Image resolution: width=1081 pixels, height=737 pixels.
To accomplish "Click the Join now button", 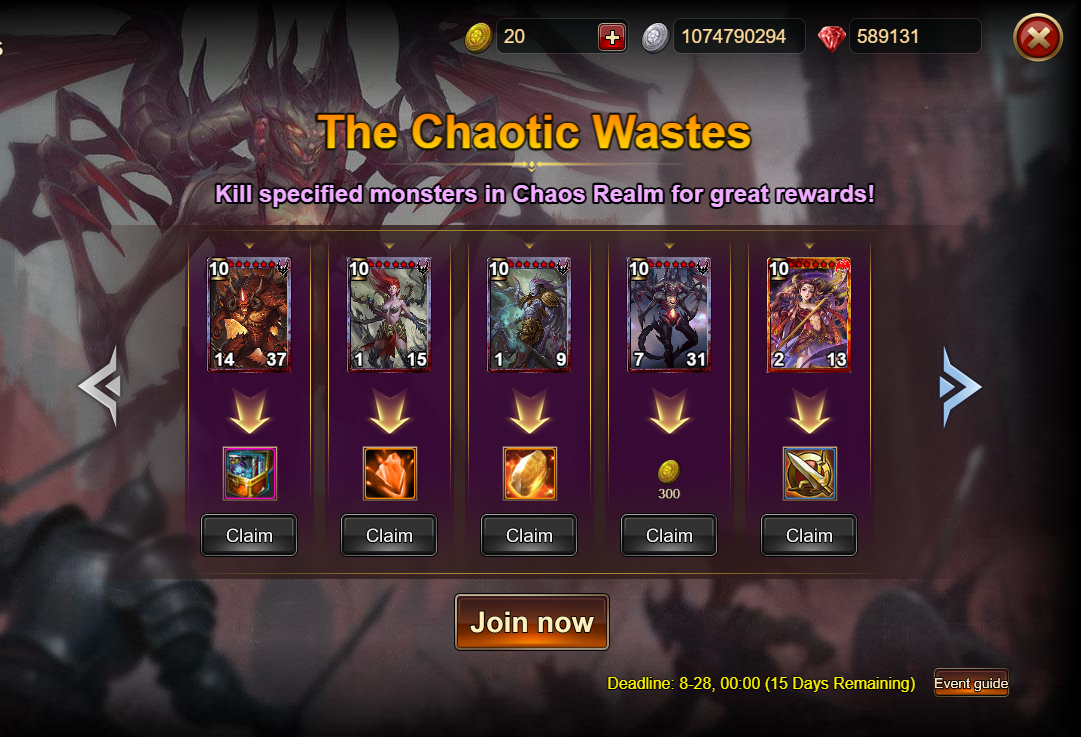I will point(532,622).
